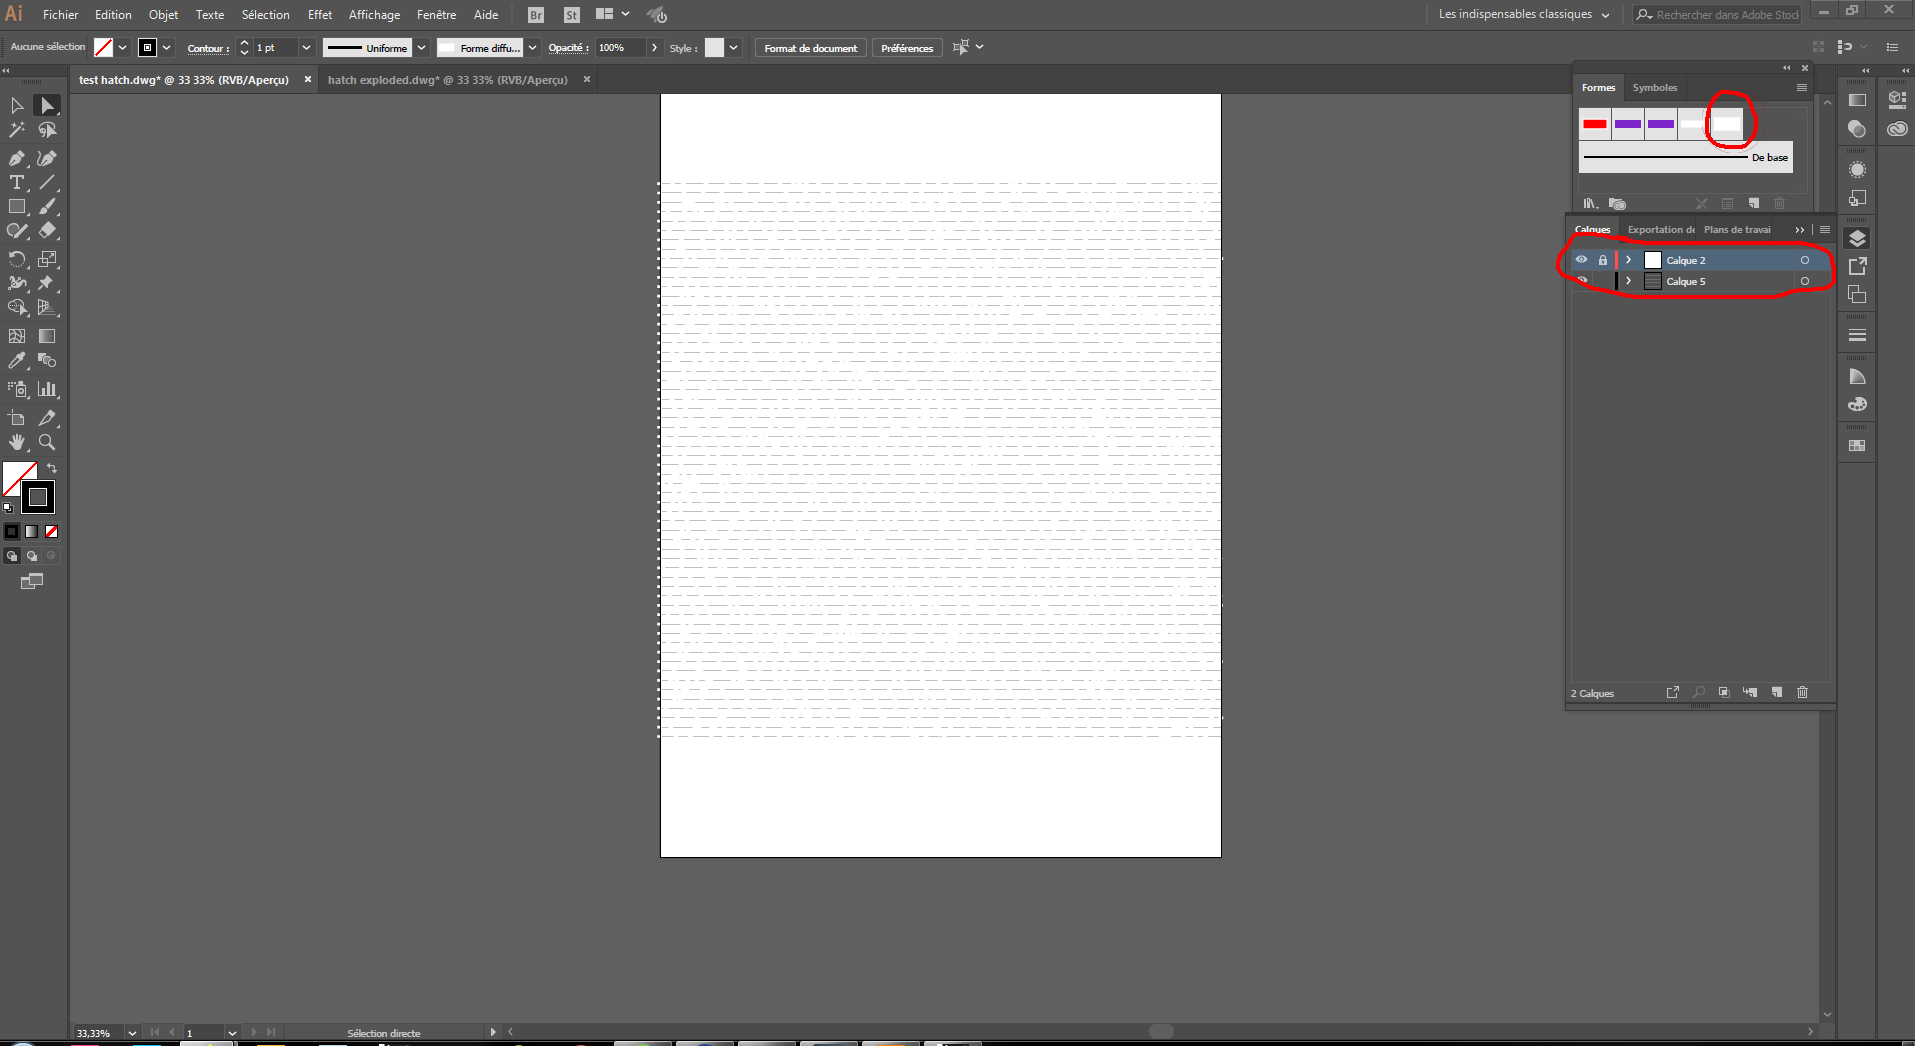
Task: Open the Uniforme width profile dropdown
Action: (421, 47)
